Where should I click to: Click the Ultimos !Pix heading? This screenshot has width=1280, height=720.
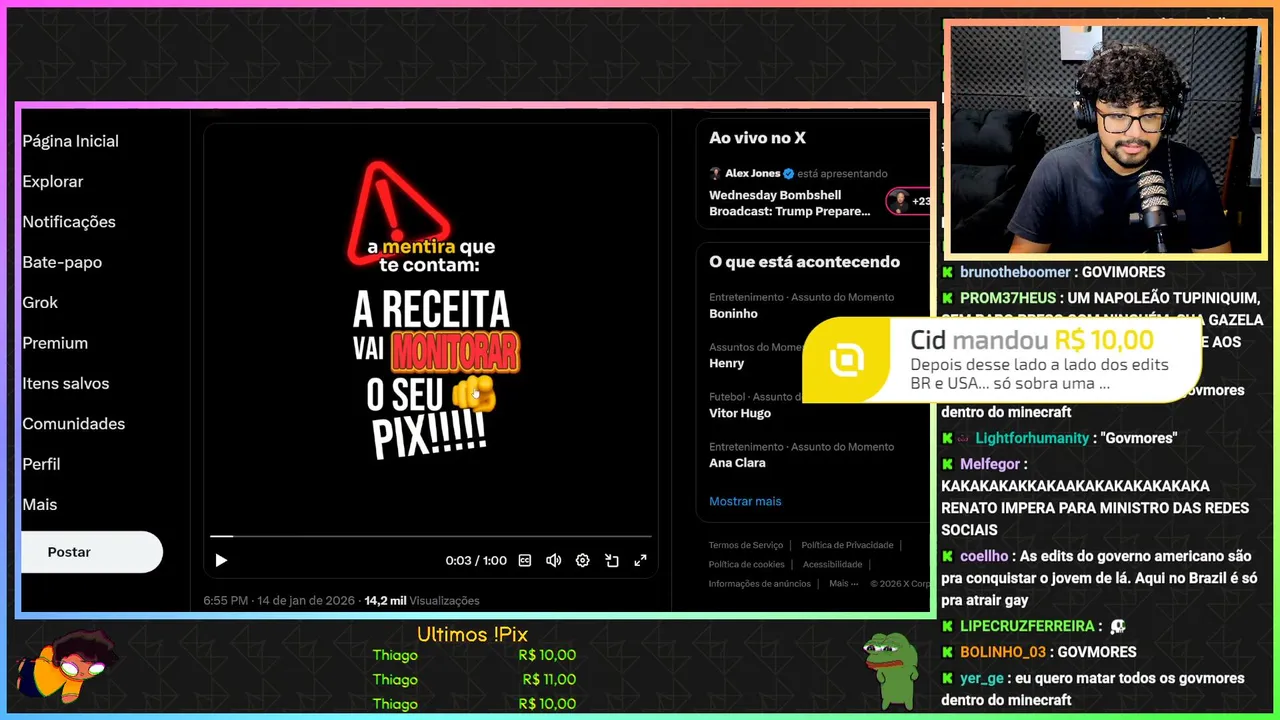pos(472,634)
